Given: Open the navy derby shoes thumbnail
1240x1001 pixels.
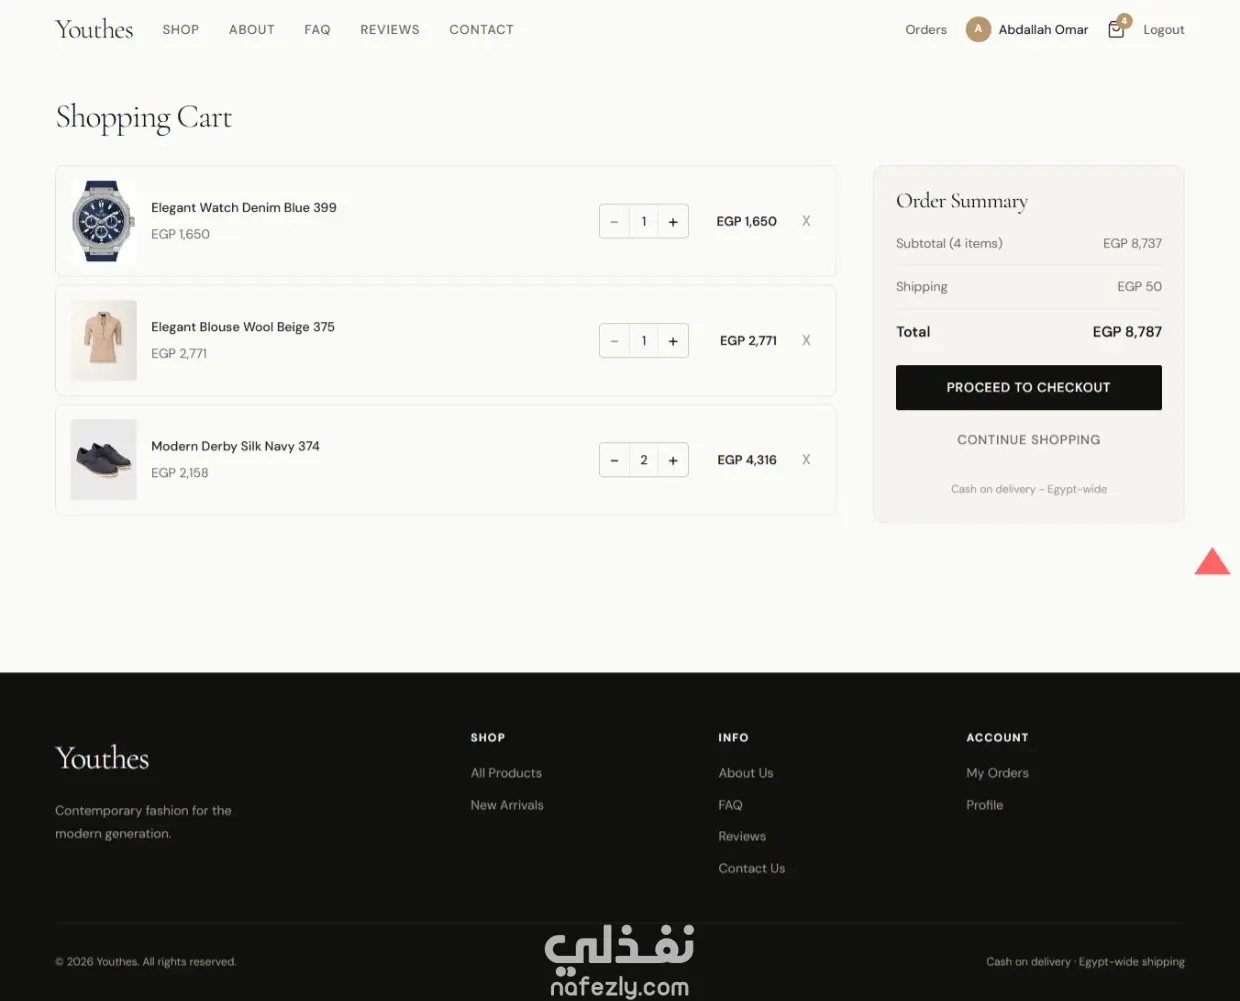Looking at the screenshot, I should (104, 460).
